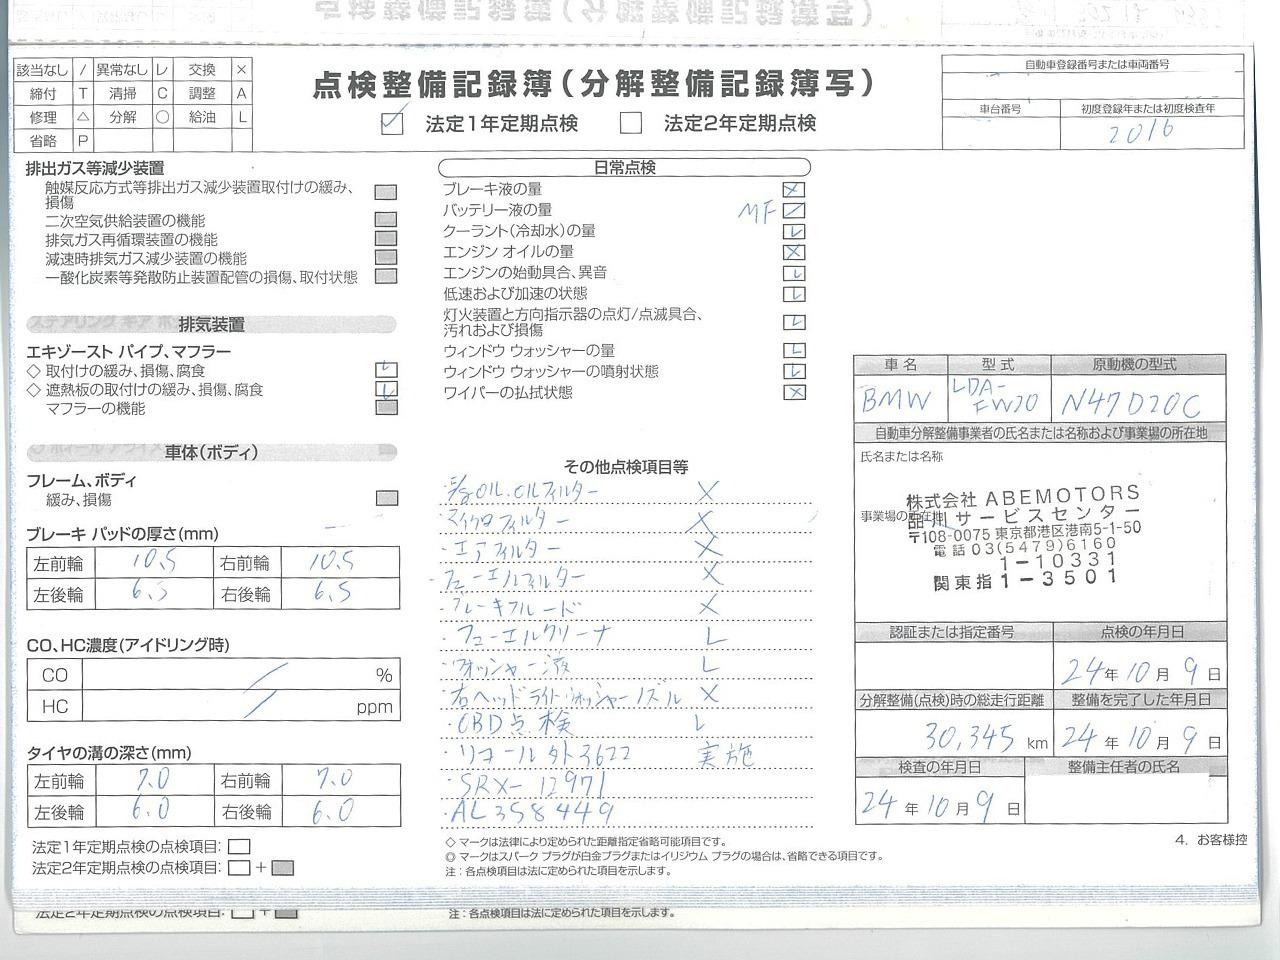Select the handwritten AL358449 entry
The width and height of the screenshot is (1280, 960).
[x=530, y=811]
